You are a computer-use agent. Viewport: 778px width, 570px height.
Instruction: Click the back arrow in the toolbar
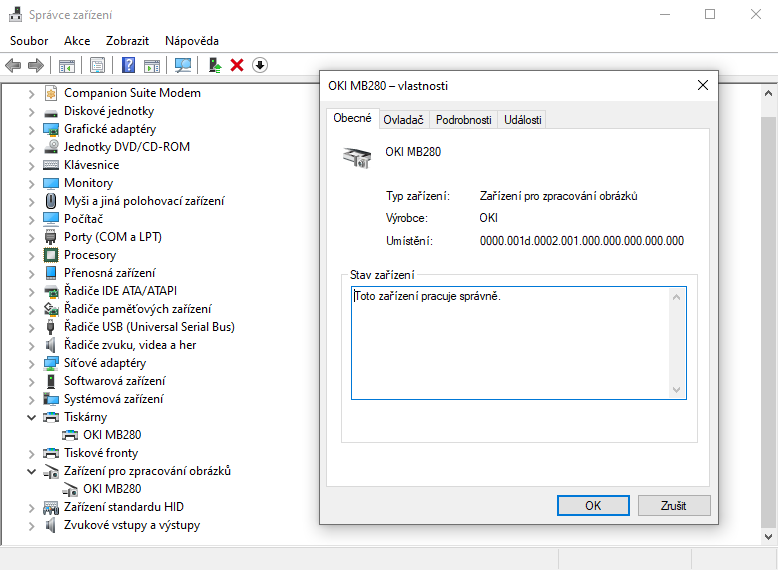point(13,65)
